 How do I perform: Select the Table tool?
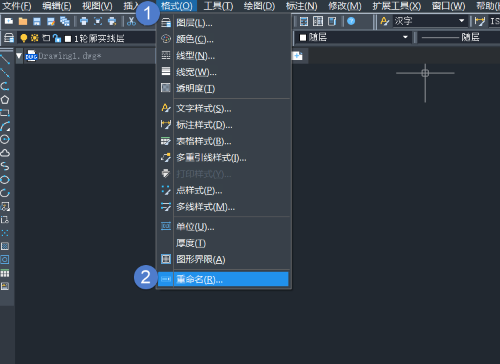(5, 273)
